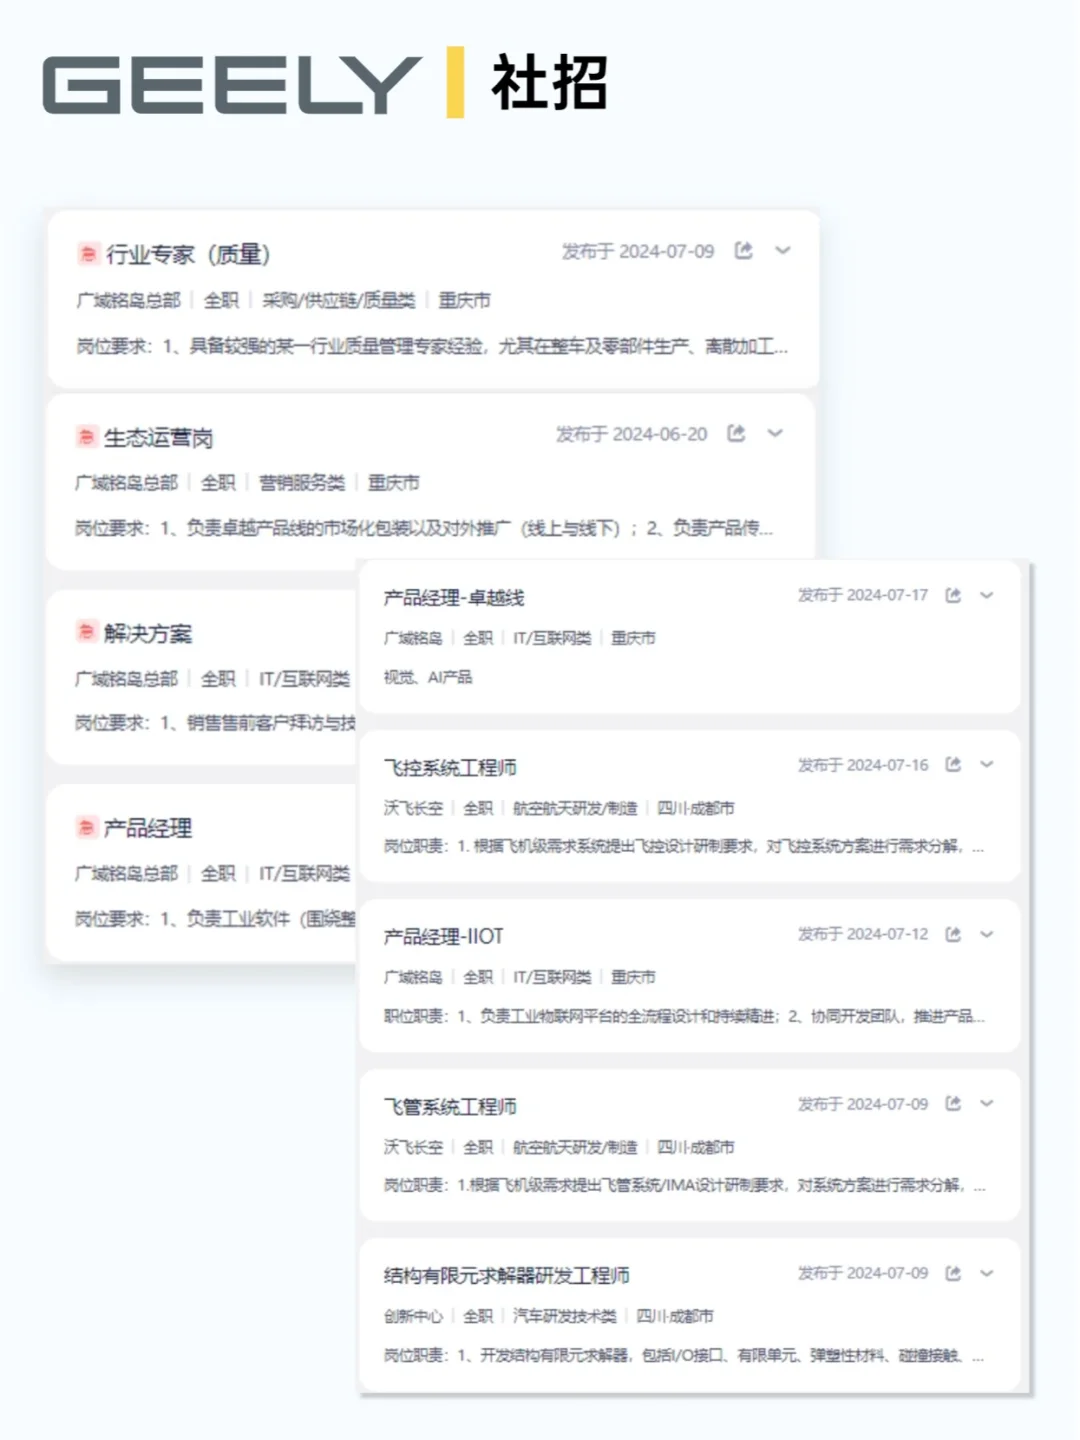The image size is (1080, 1440).
Task: Expand the 飞控系统工程师 job card
Action: coord(987,764)
